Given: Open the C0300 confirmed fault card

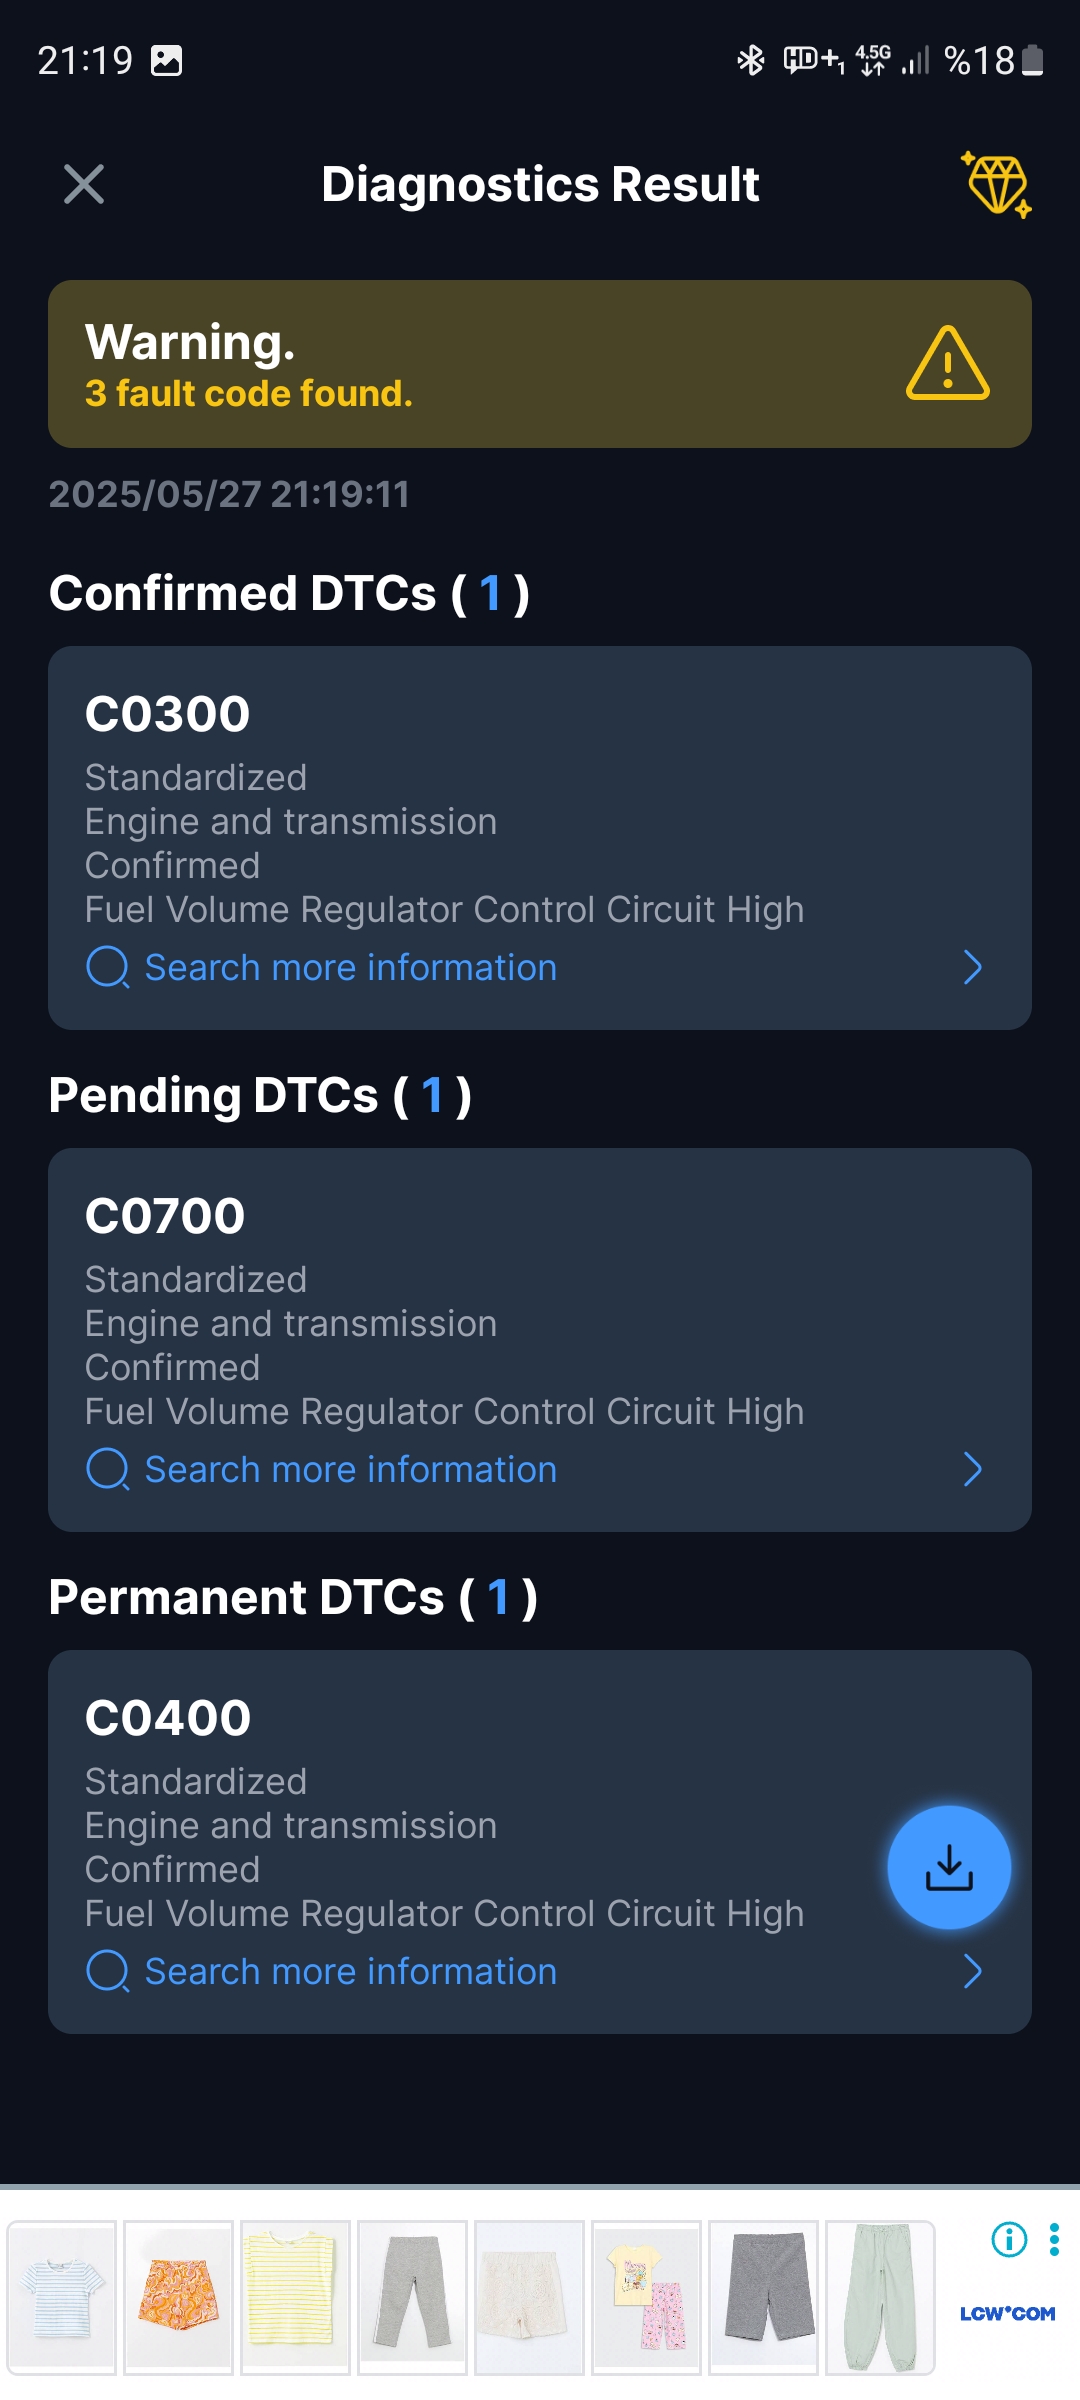Looking at the screenshot, I should [540, 838].
